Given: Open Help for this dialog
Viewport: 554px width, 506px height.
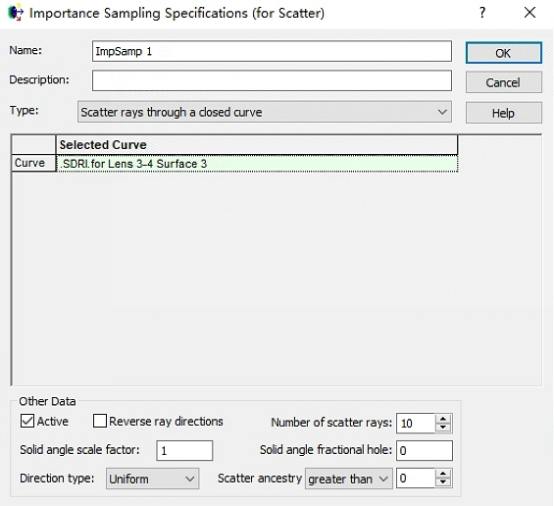Looking at the screenshot, I should 503,113.
